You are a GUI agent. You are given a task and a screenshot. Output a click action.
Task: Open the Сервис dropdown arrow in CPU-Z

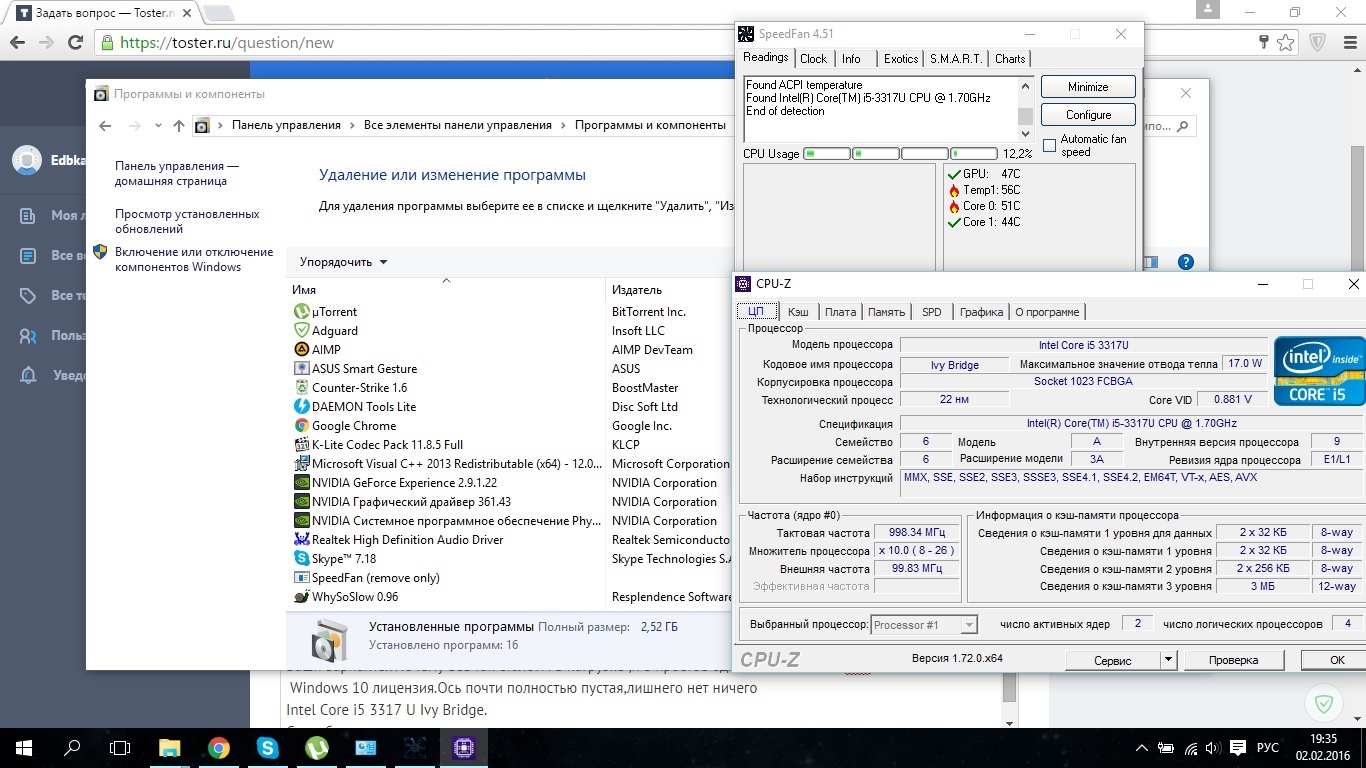[1167, 660]
